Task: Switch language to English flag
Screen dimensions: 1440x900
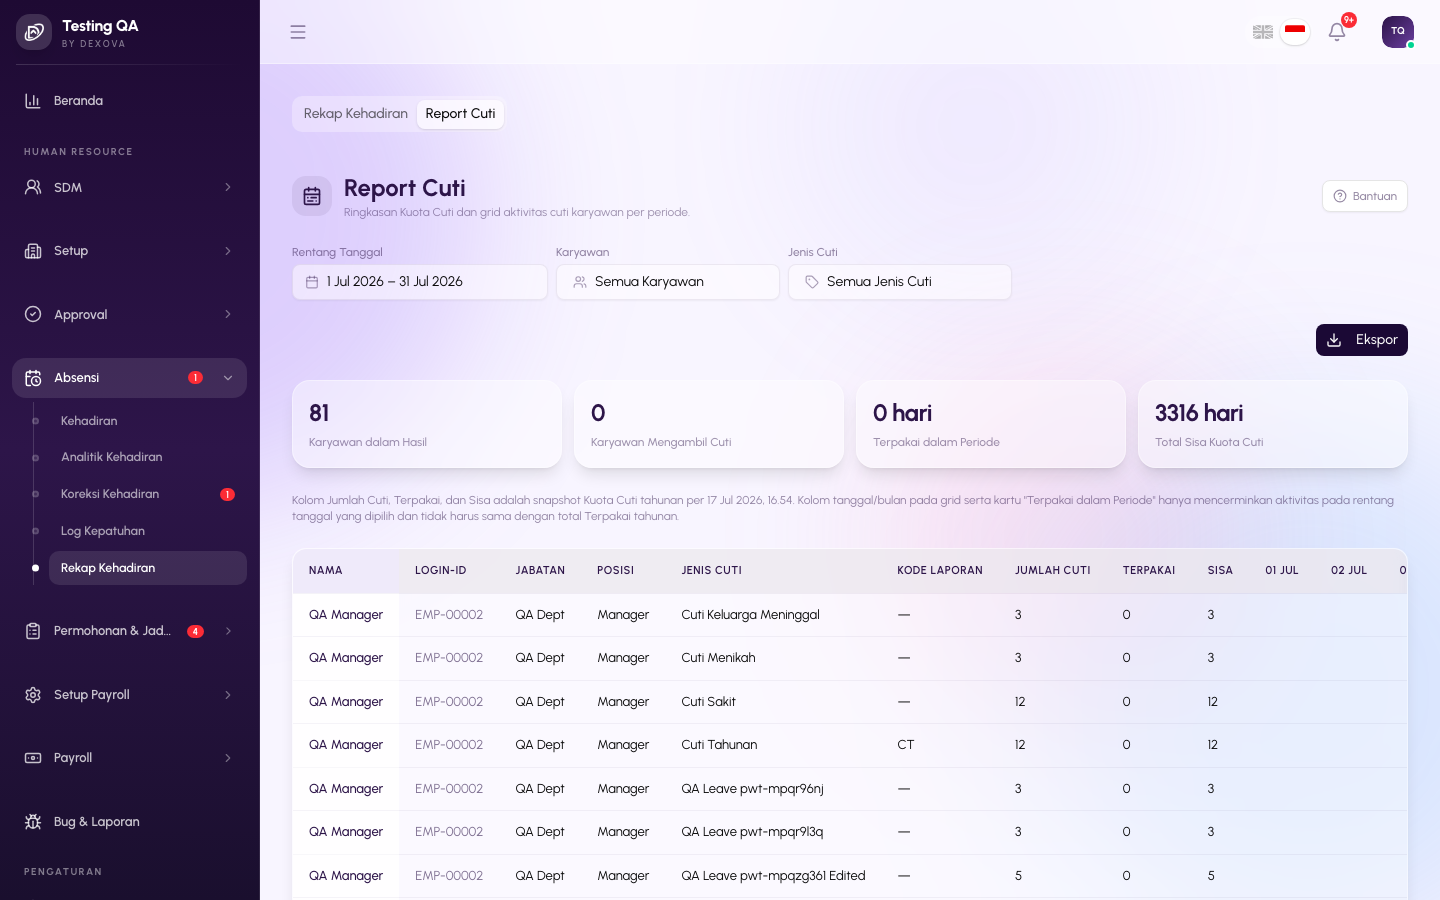Action: coord(1263,32)
